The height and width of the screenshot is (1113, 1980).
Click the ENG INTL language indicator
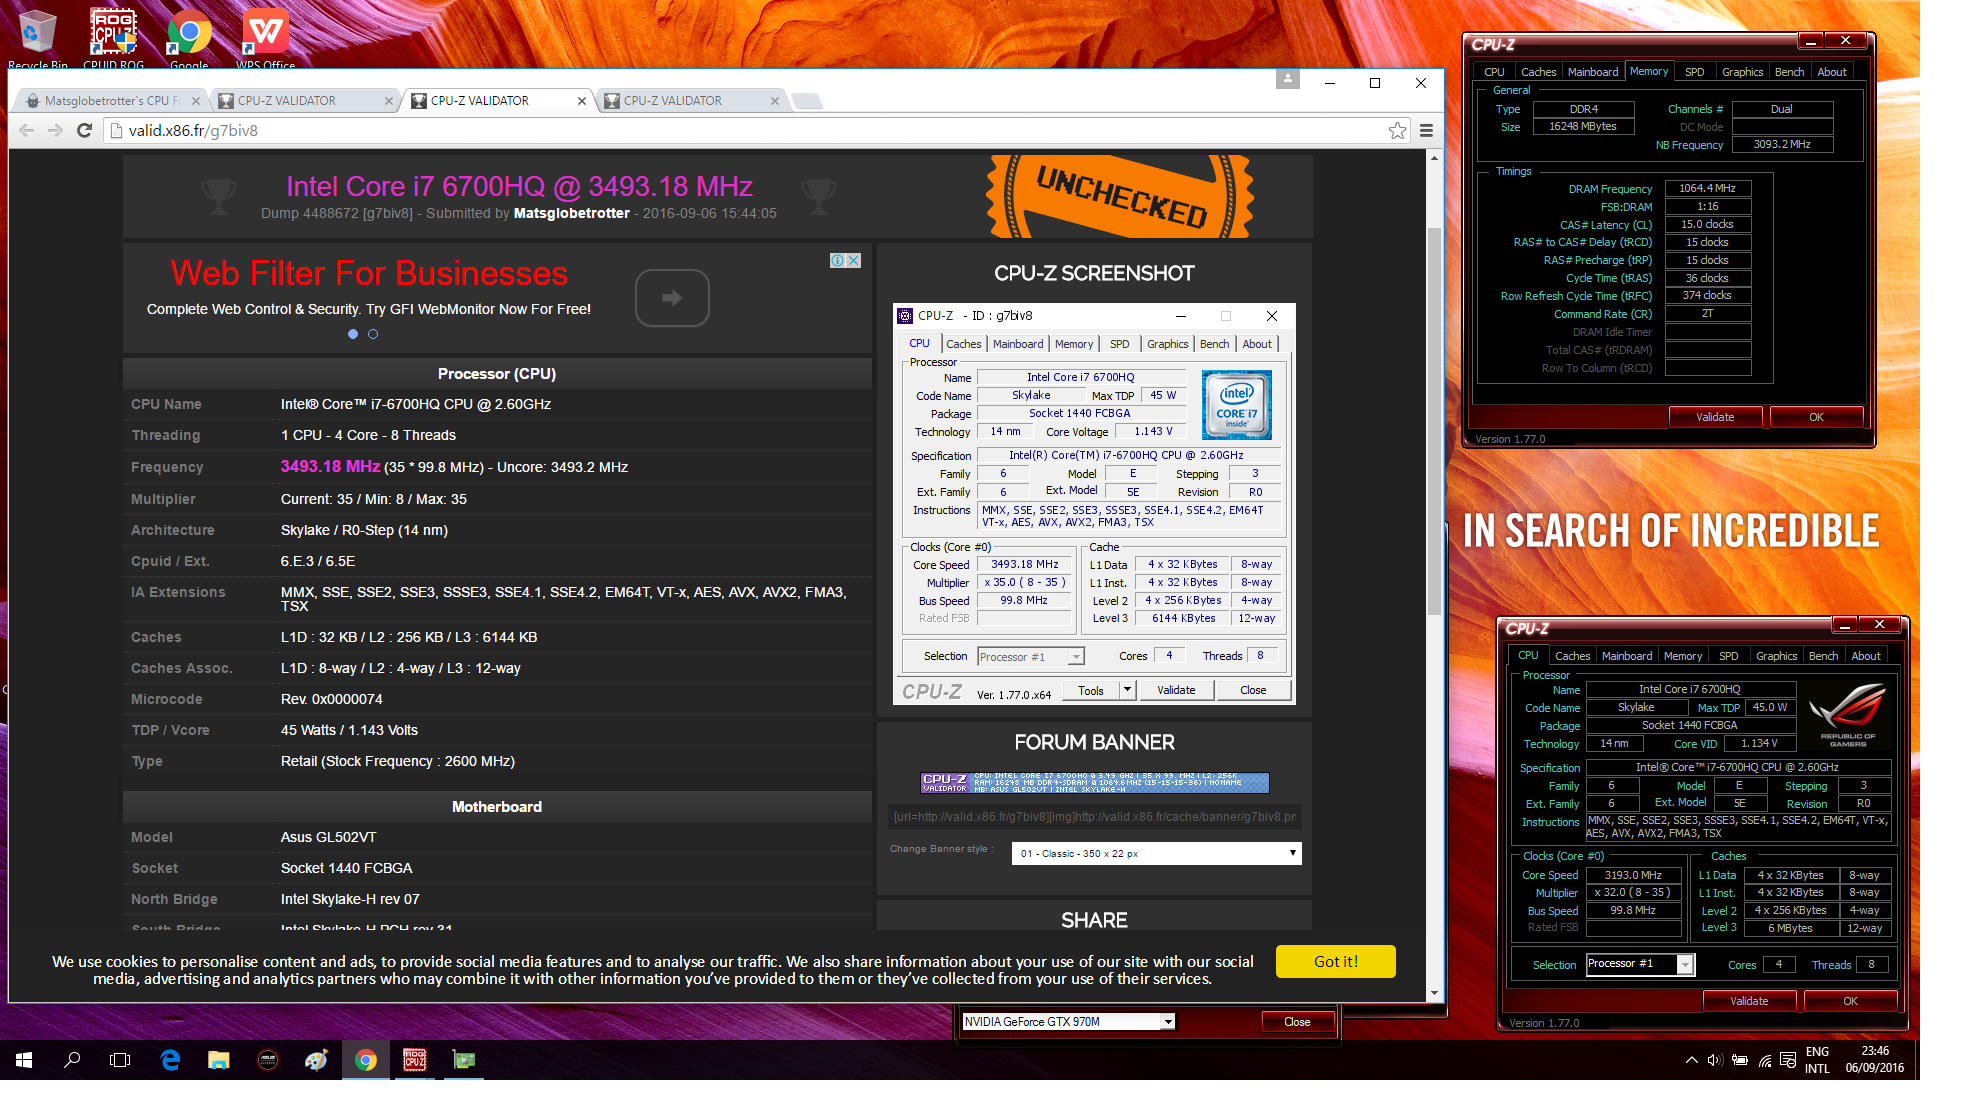click(1817, 1060)
